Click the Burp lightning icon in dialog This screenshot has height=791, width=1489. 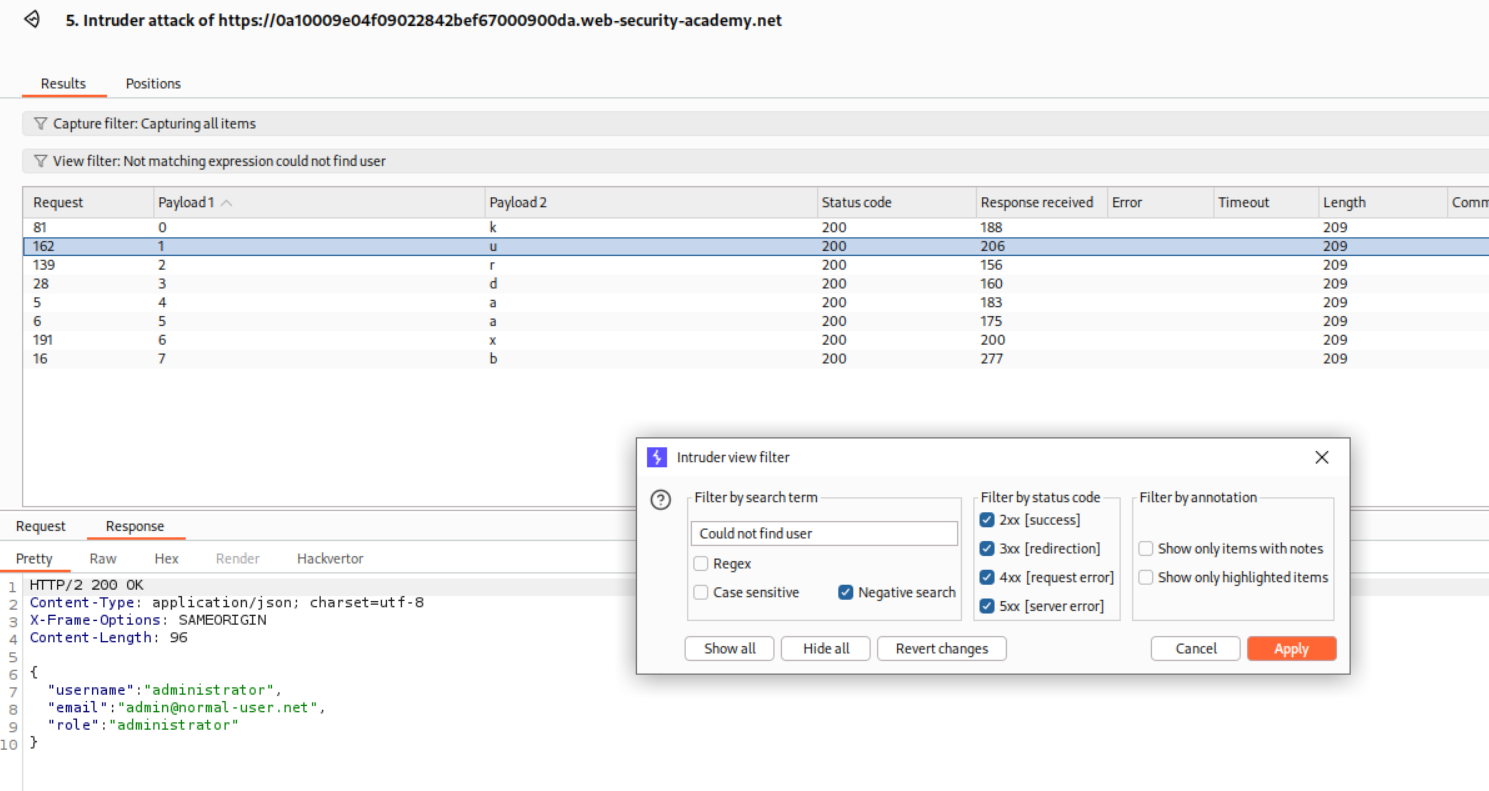pos(657,457)
